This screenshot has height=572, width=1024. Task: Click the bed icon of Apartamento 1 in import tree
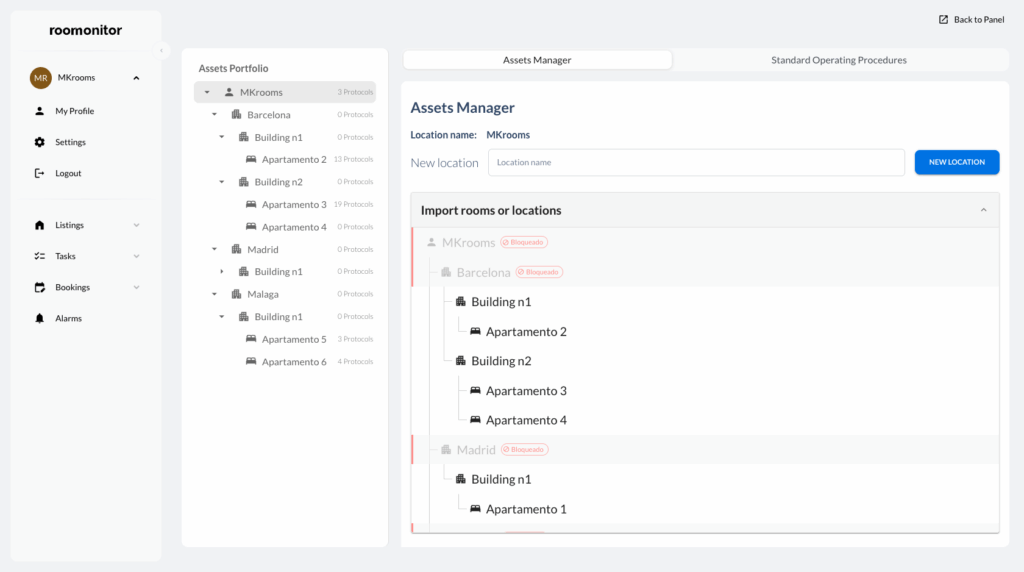475,509
